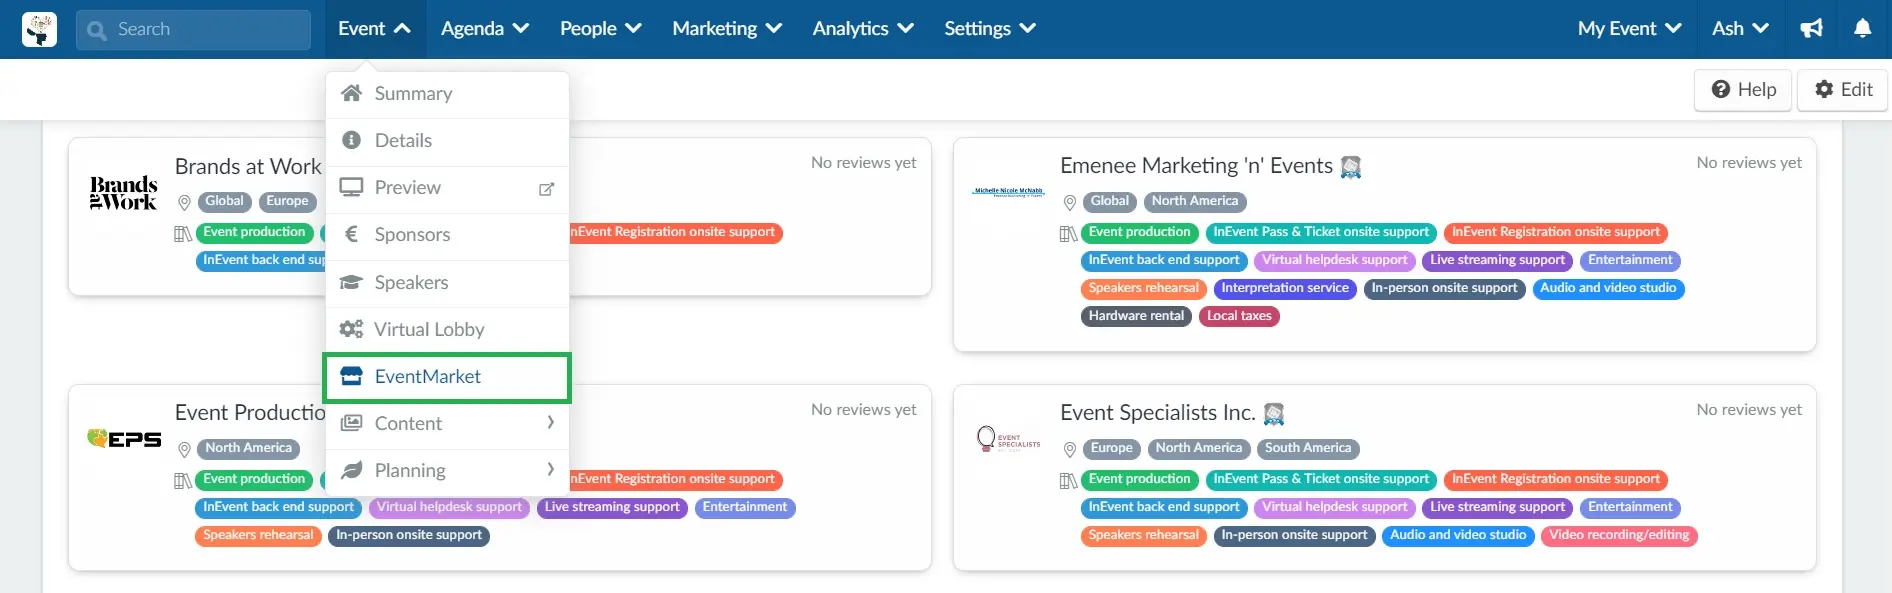The image size is (1892, 593).
Task: Expand the Content submenu chevron
Action: tap(550, 423)
